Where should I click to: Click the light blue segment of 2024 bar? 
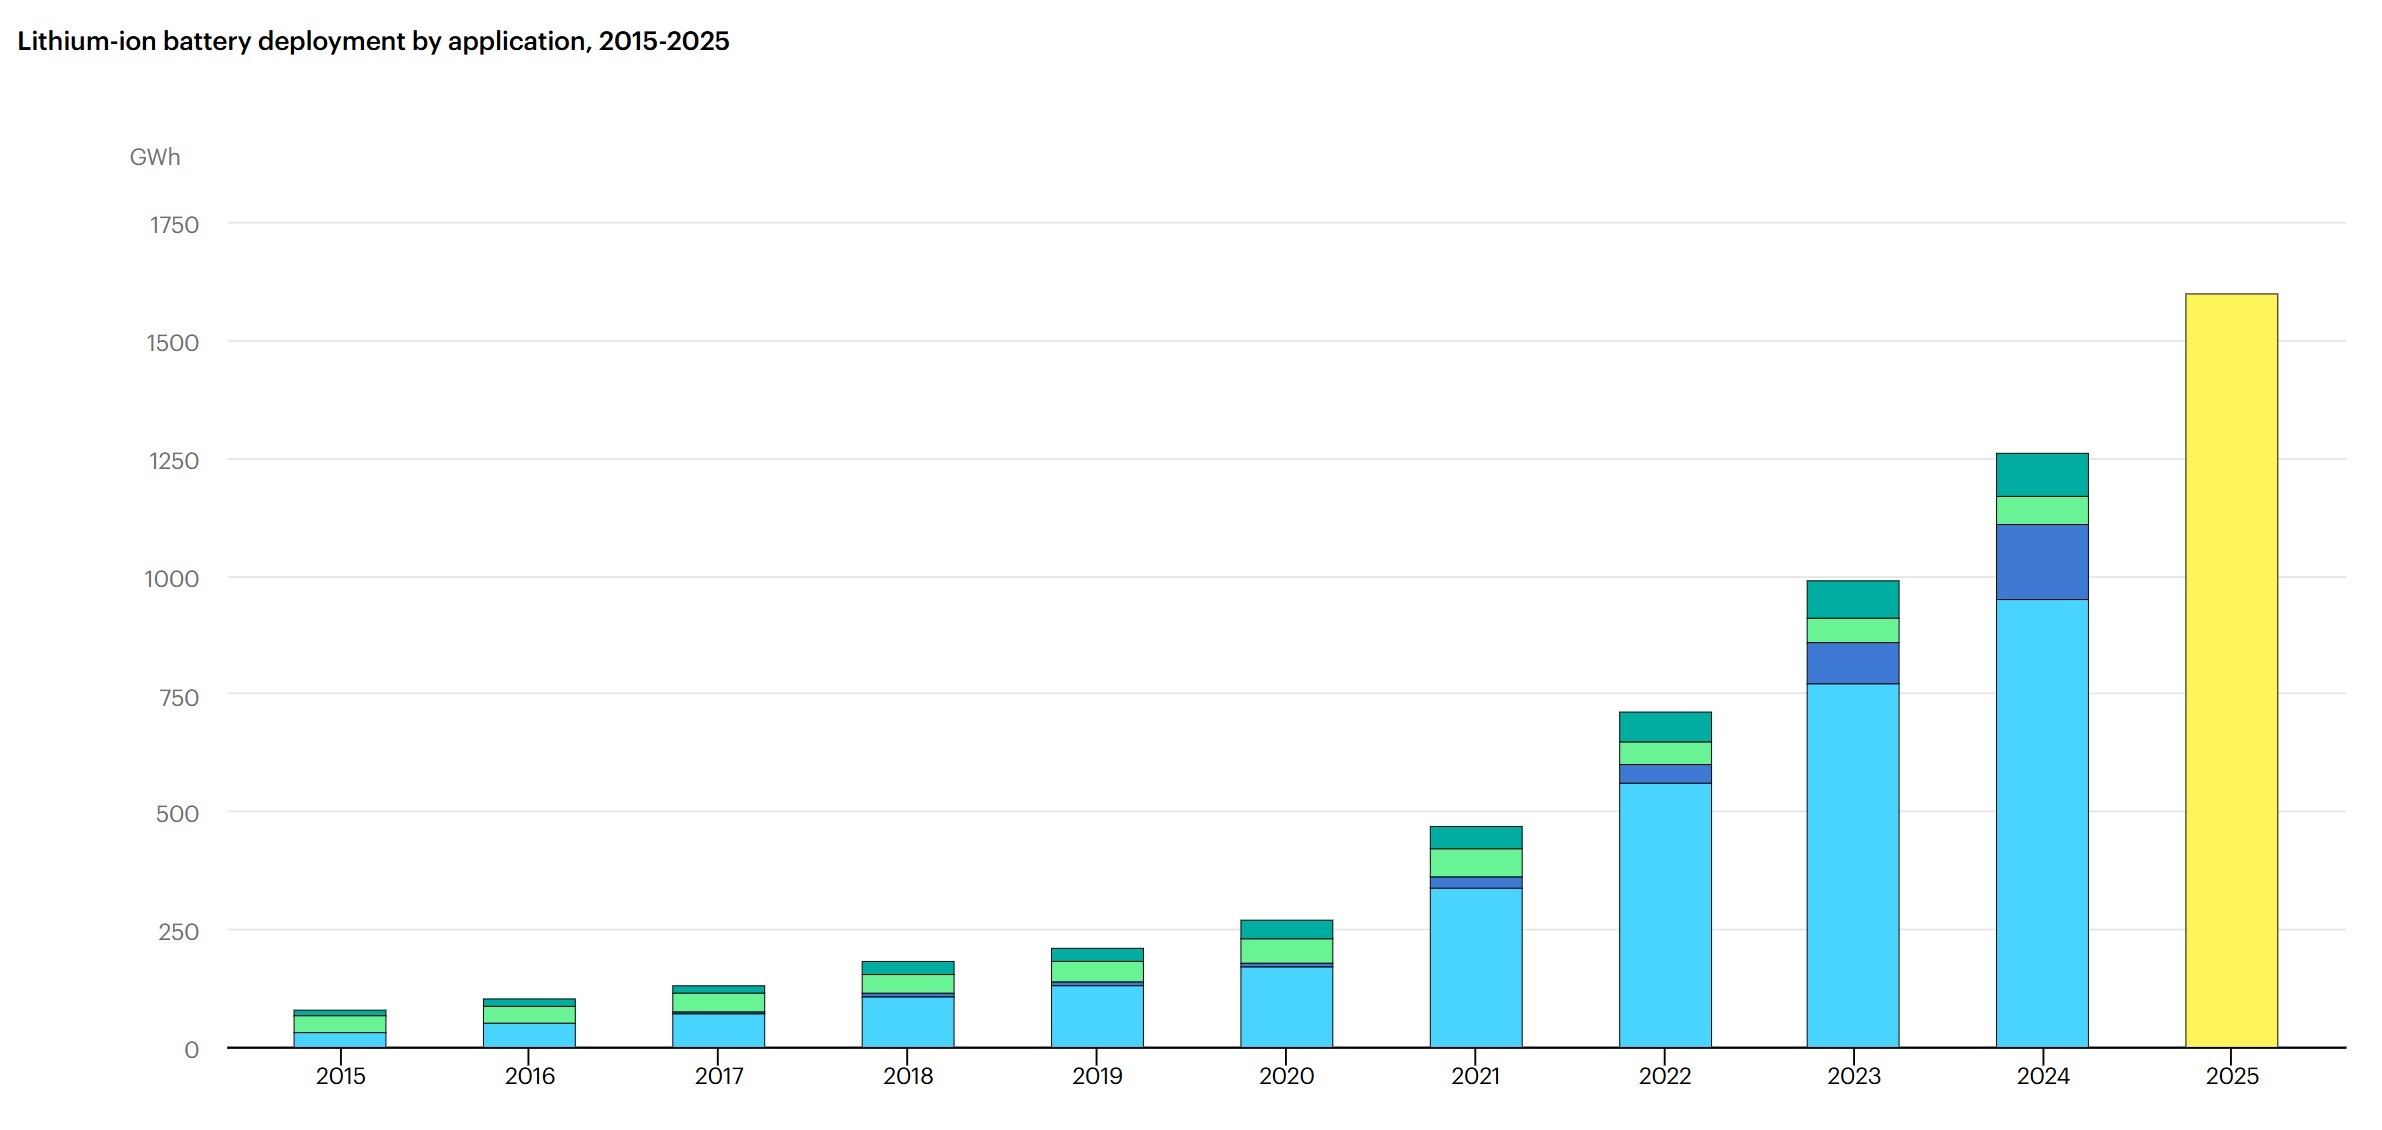point(2042,823)
